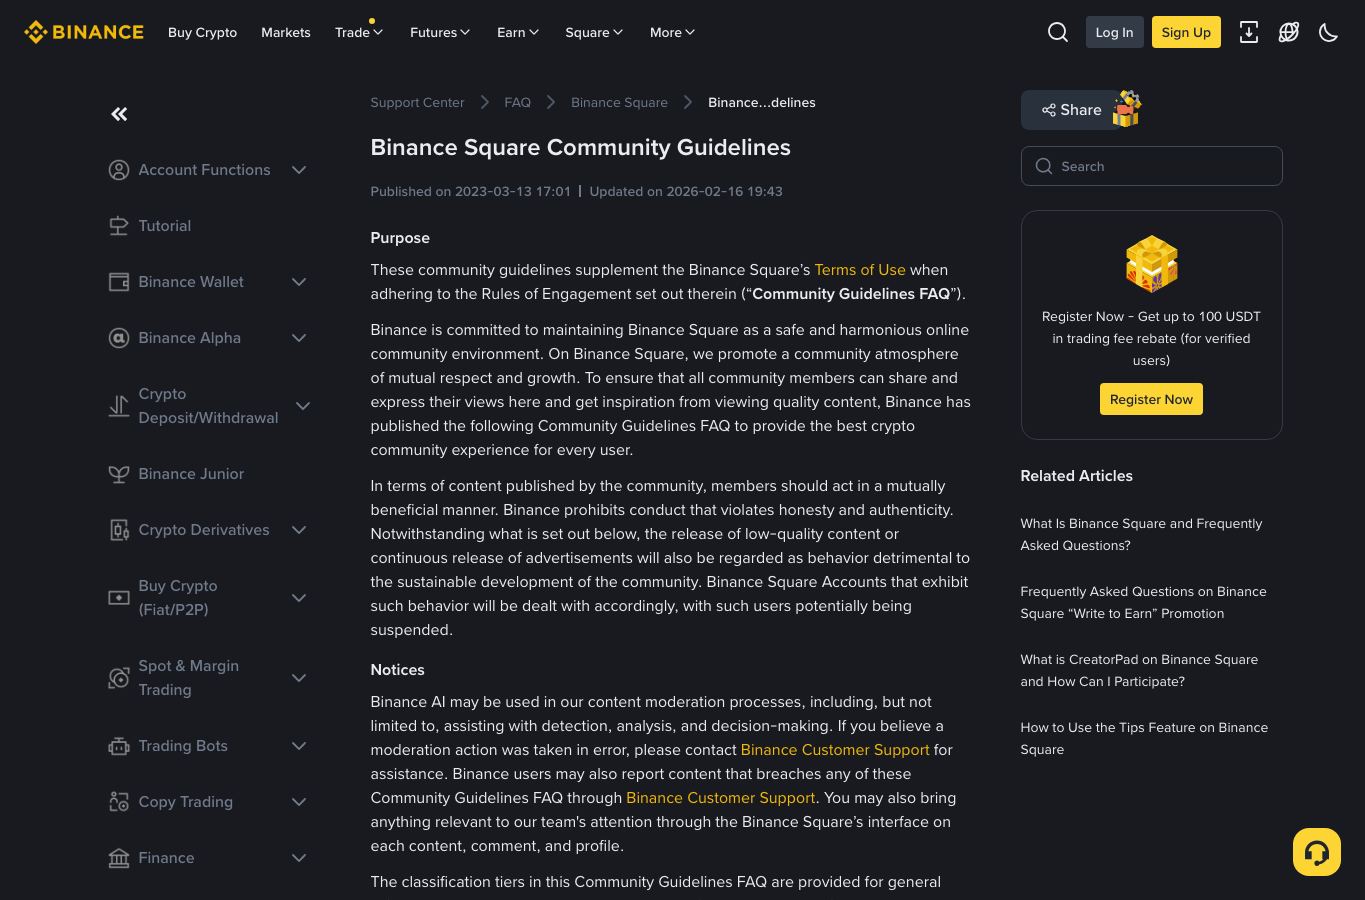Open the More dropdown menu
Image resolution: width=1365 pixels, height=900 pixels.
click(672, 32)
